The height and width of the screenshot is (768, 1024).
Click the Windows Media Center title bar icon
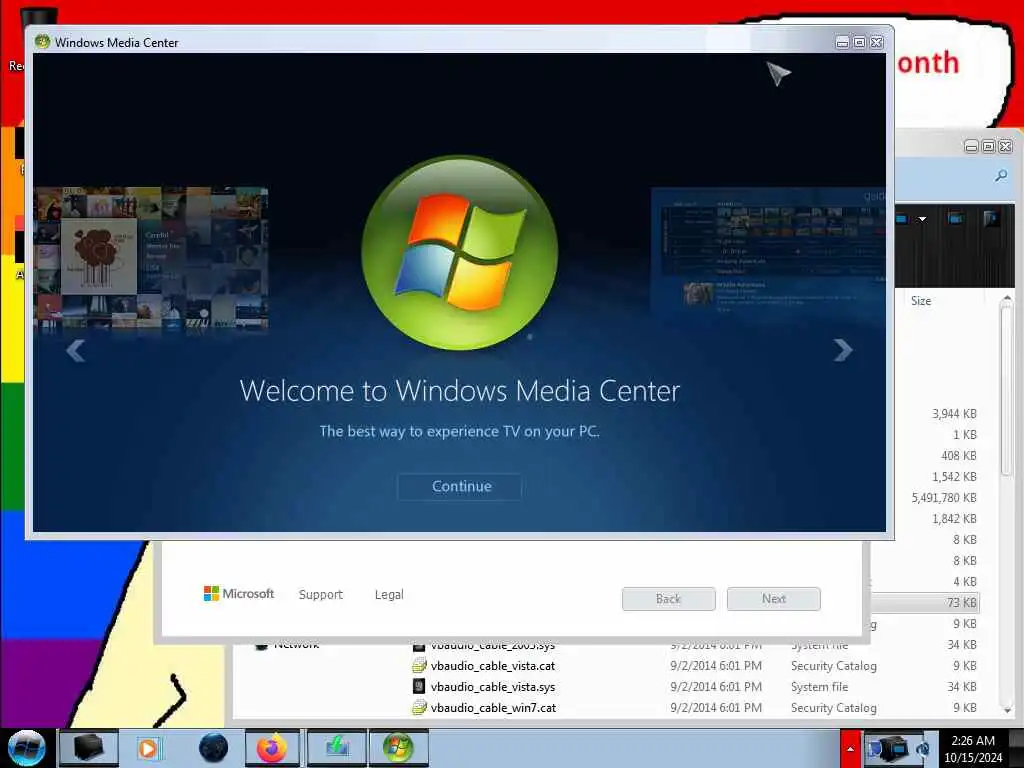point(42,42)
